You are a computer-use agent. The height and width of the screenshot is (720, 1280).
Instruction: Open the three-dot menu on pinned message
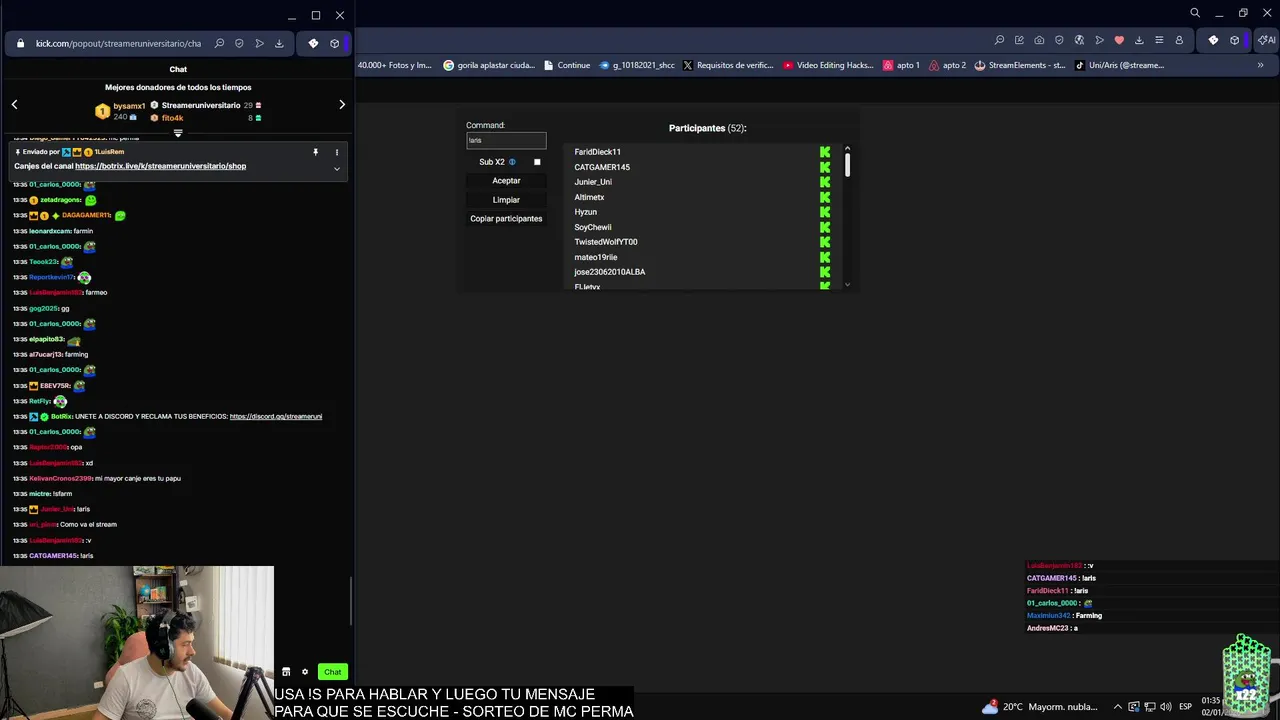click(336, 152)
